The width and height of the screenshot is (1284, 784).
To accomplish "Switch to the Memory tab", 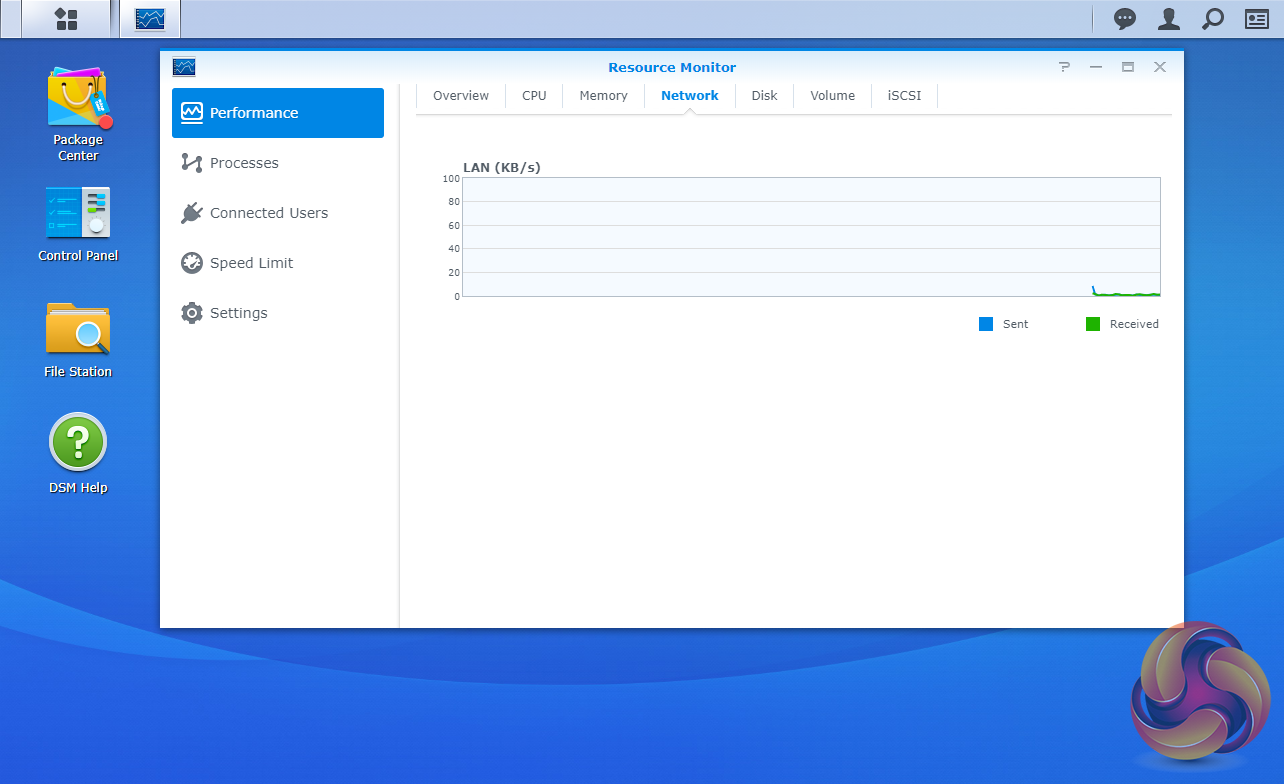I will [x=603, y=96].
